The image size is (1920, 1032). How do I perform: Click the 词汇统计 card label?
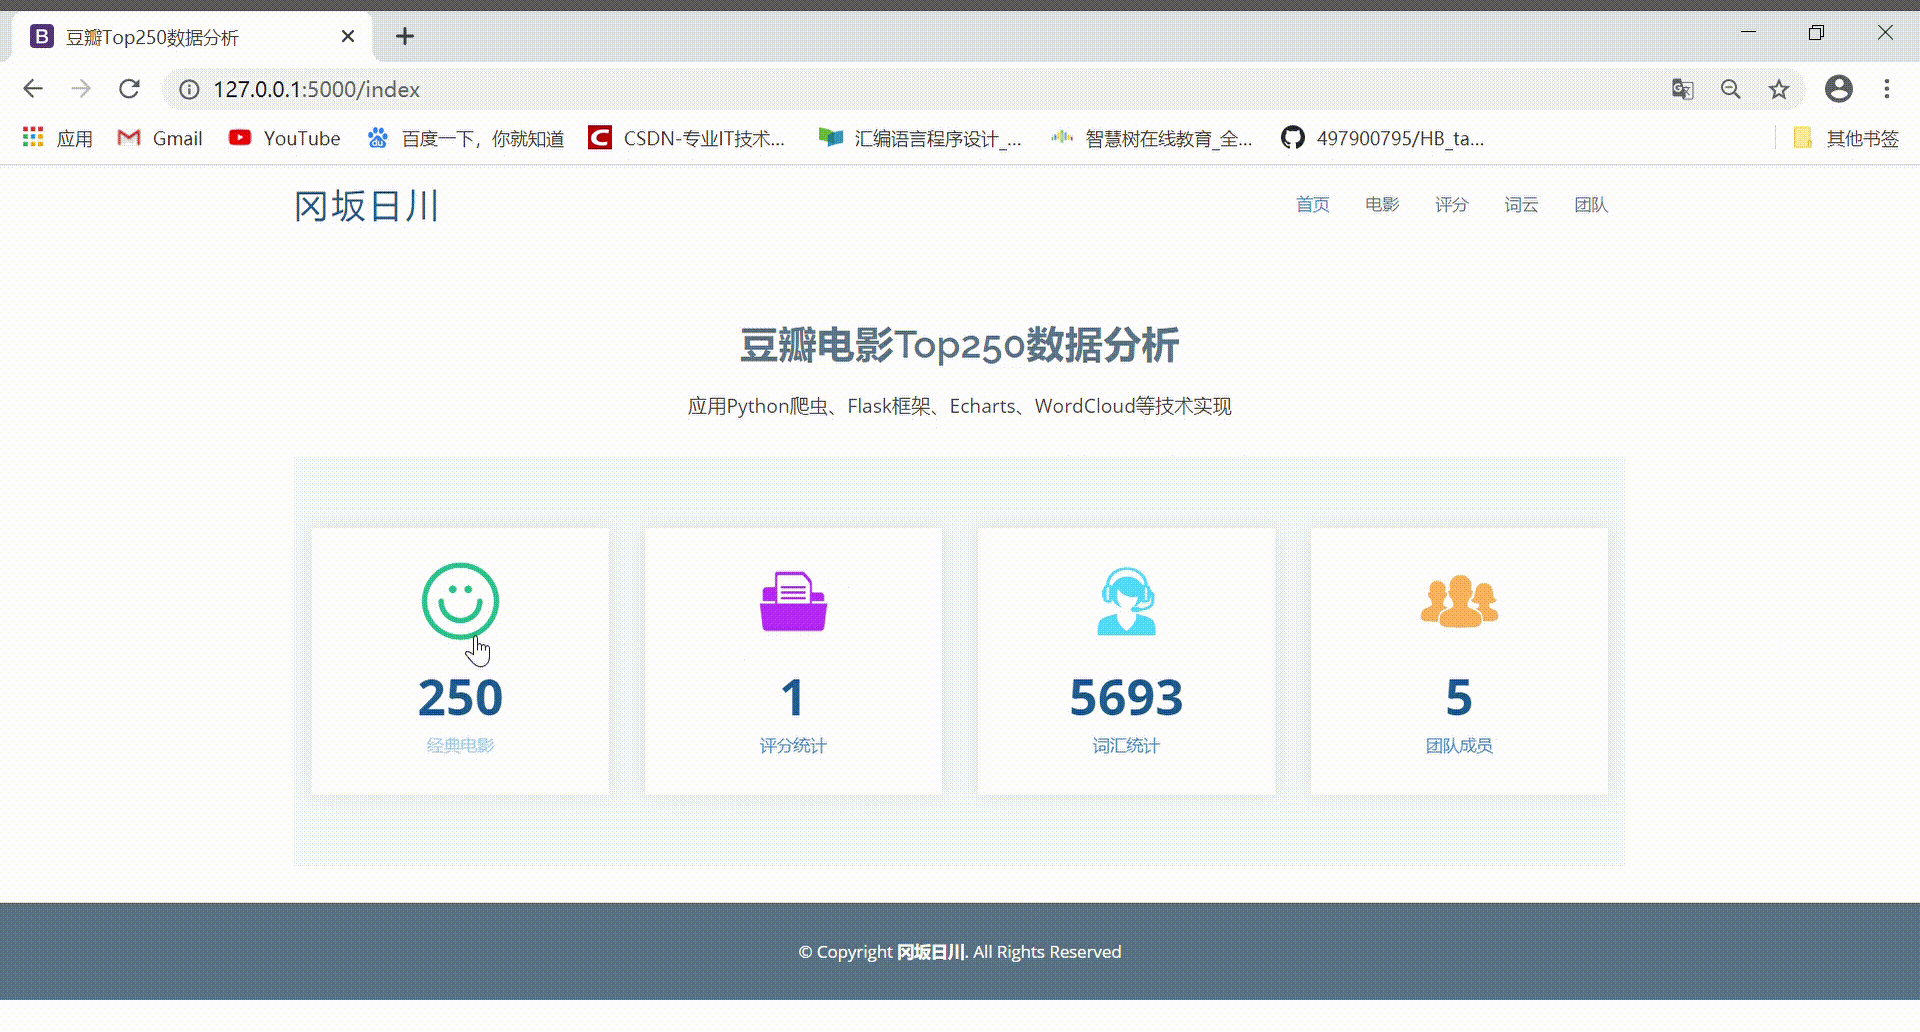[1126, 746]
